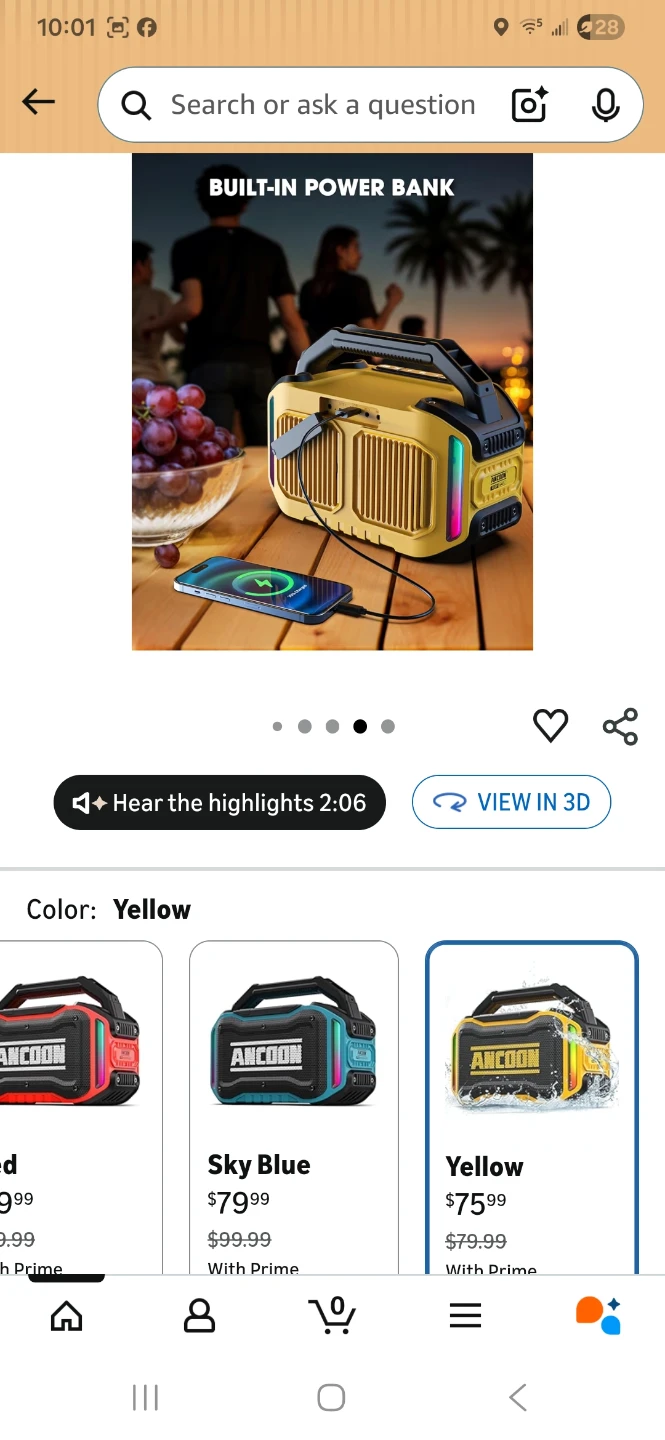Jump to the last image carousel dot

[388, 727]
